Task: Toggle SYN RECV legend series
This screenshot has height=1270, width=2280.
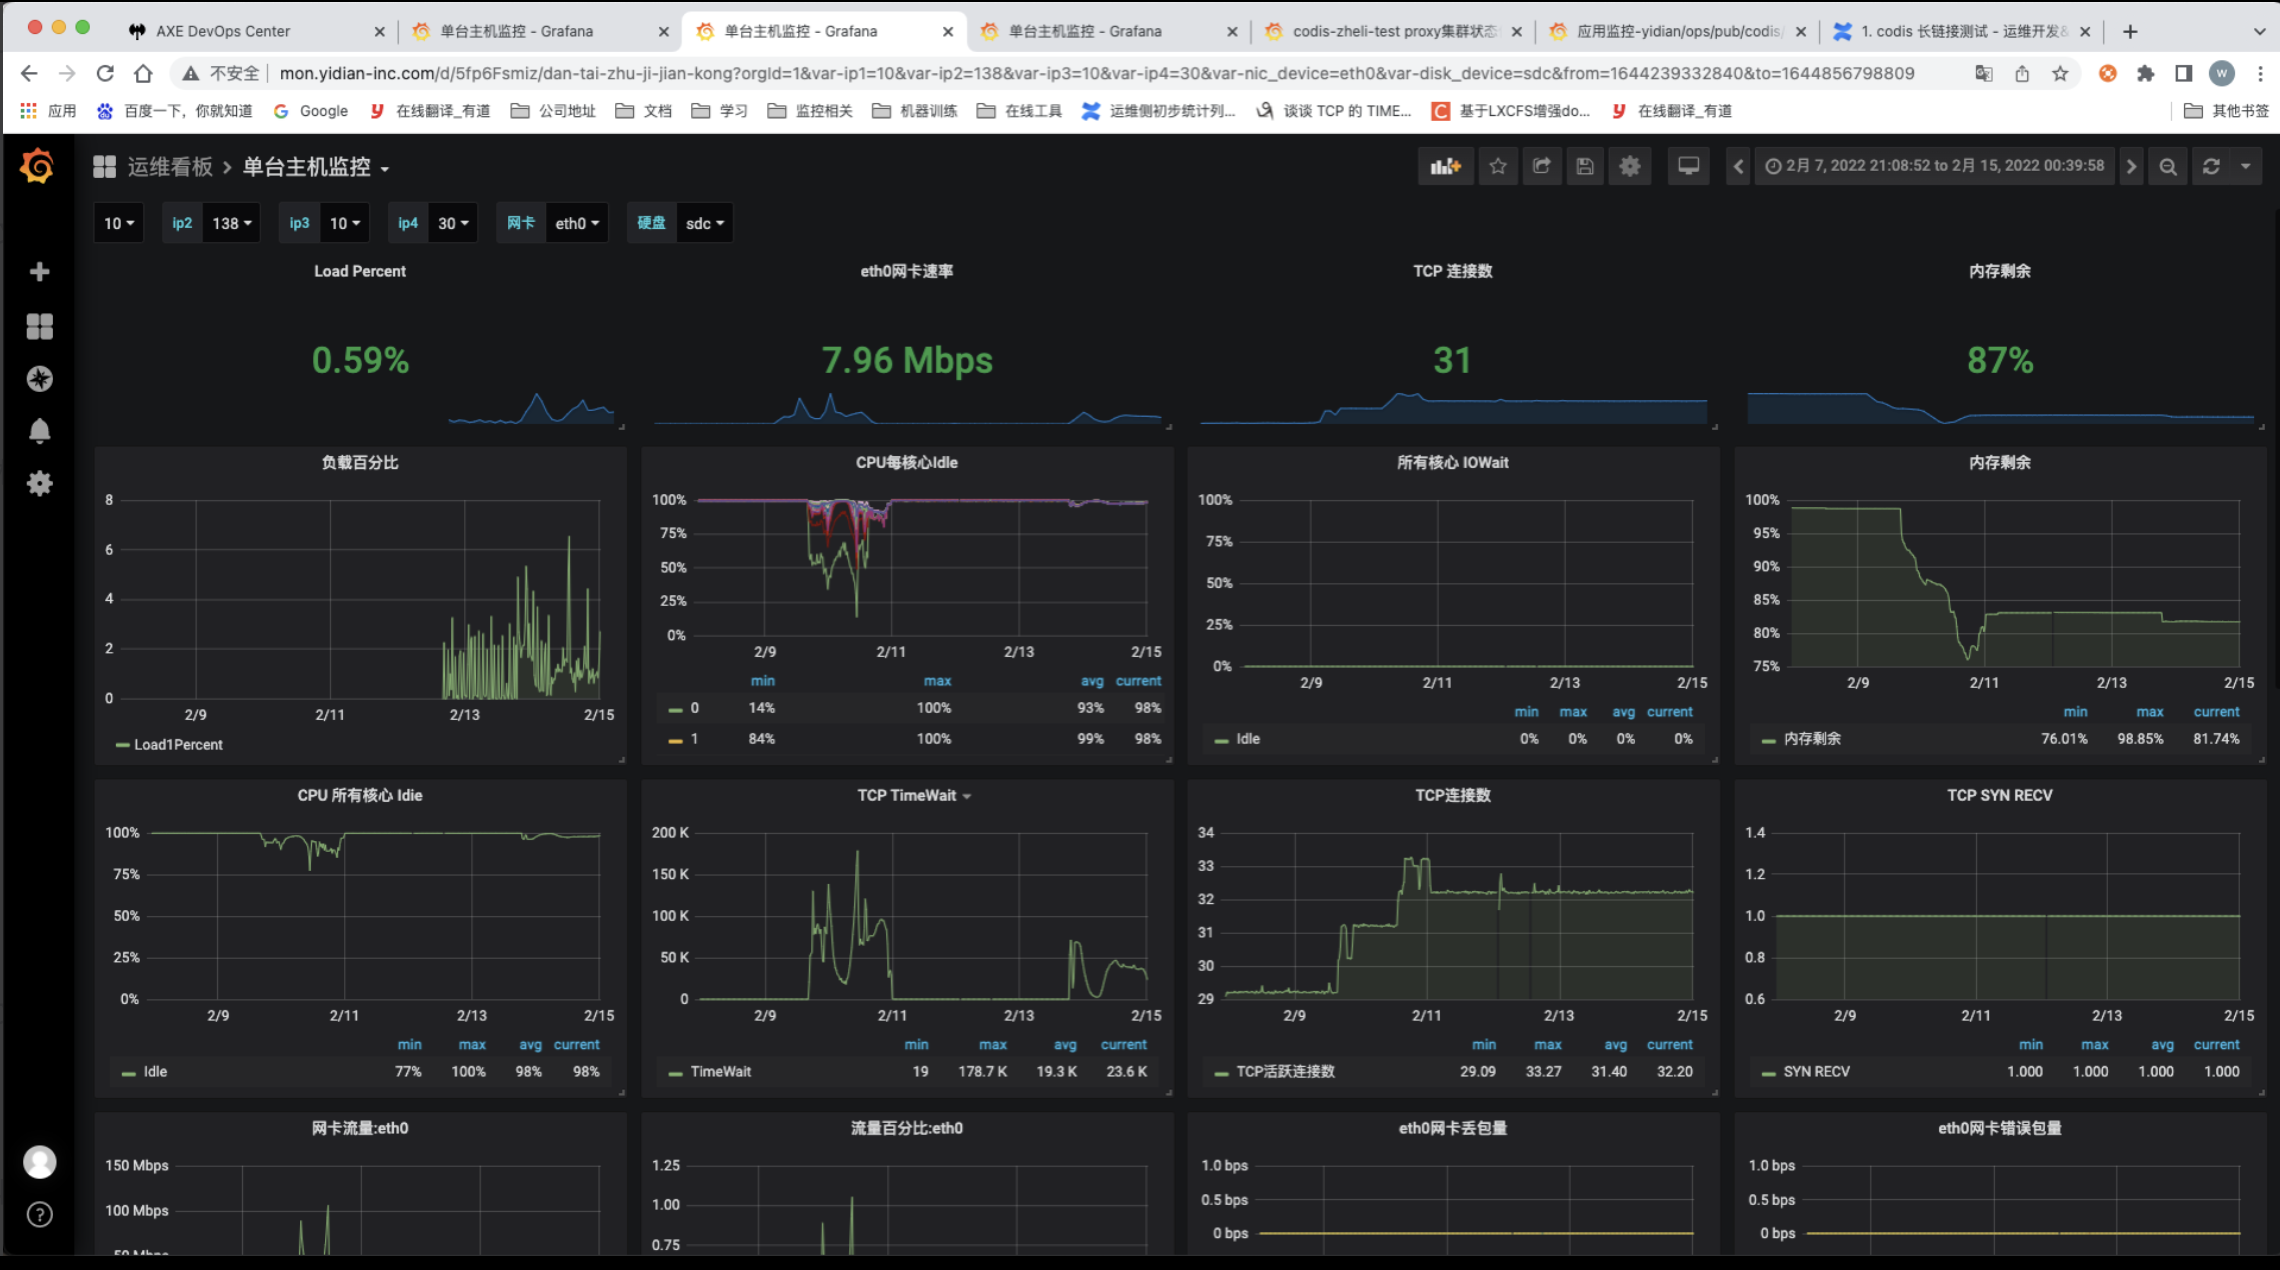Action: click(1816, 1072)
